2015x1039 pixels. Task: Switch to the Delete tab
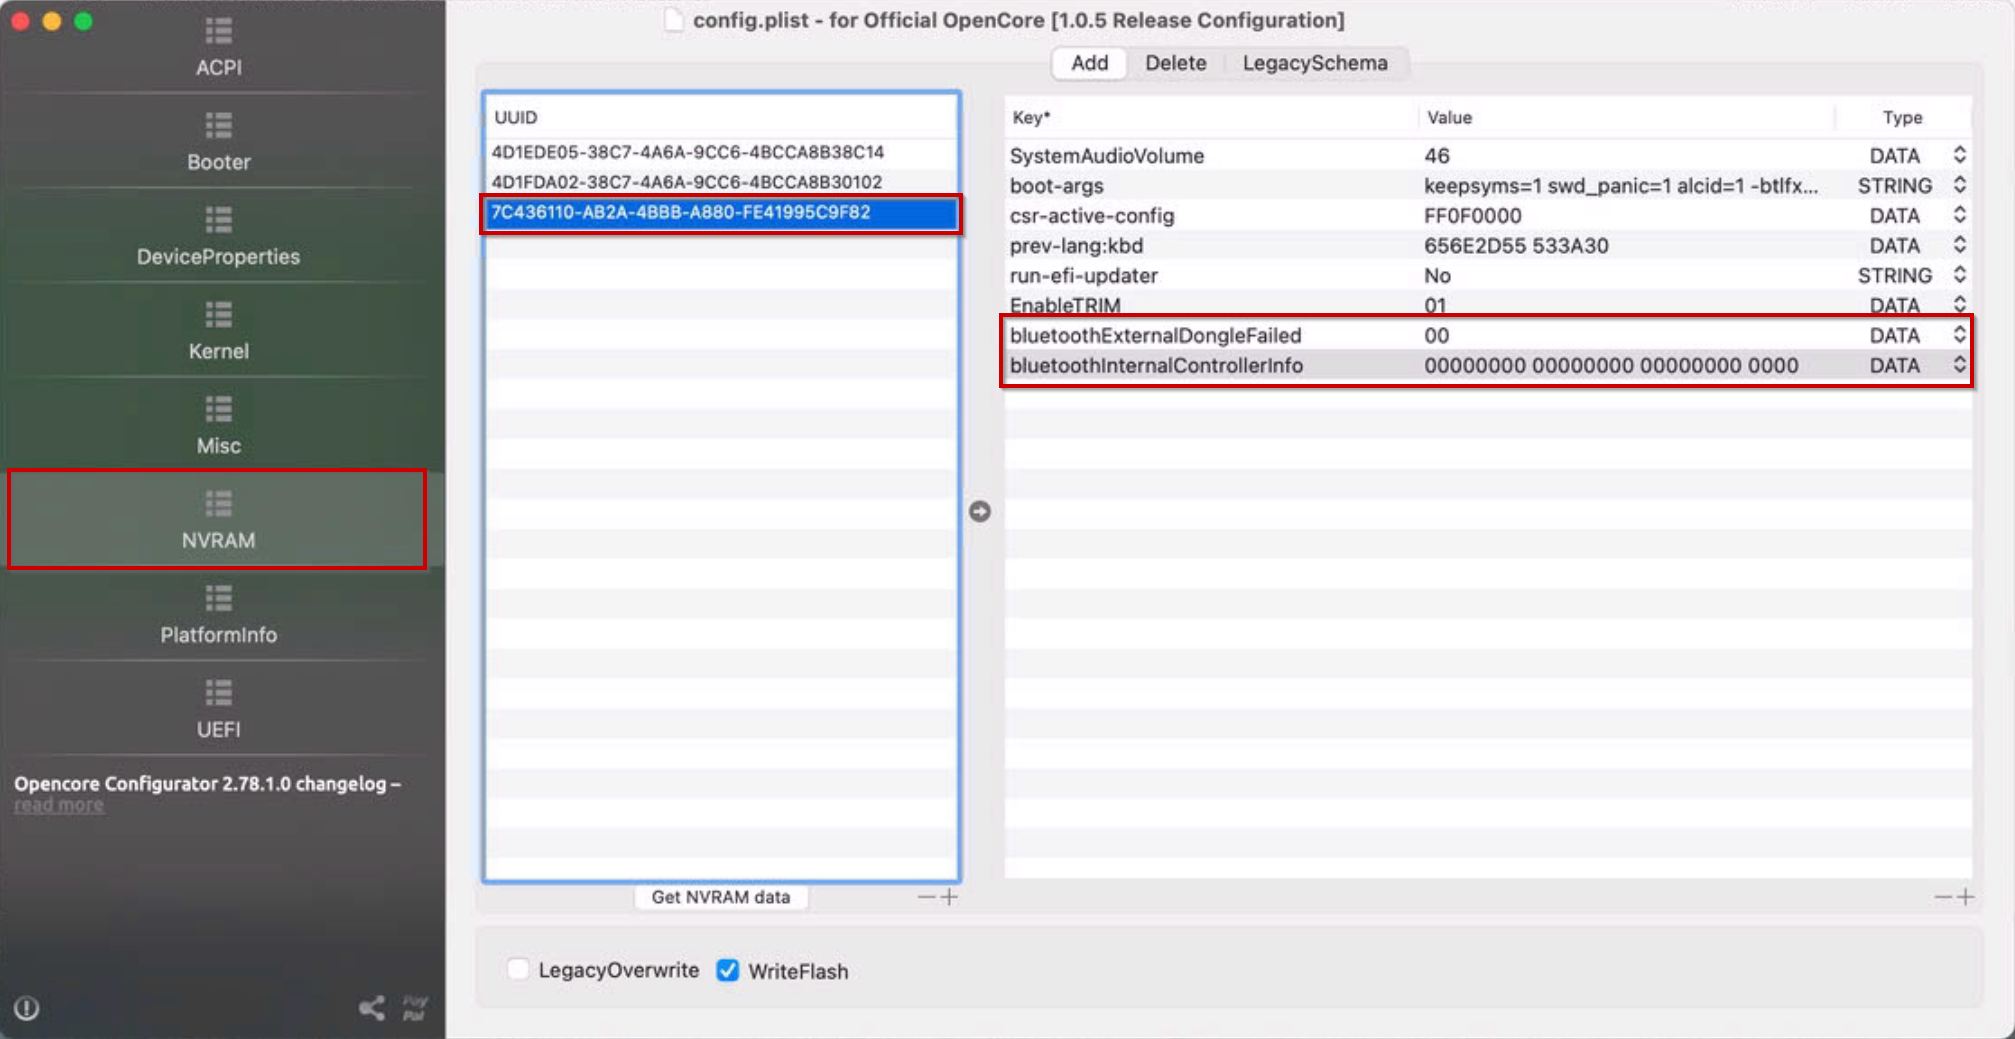(1175, 63)
